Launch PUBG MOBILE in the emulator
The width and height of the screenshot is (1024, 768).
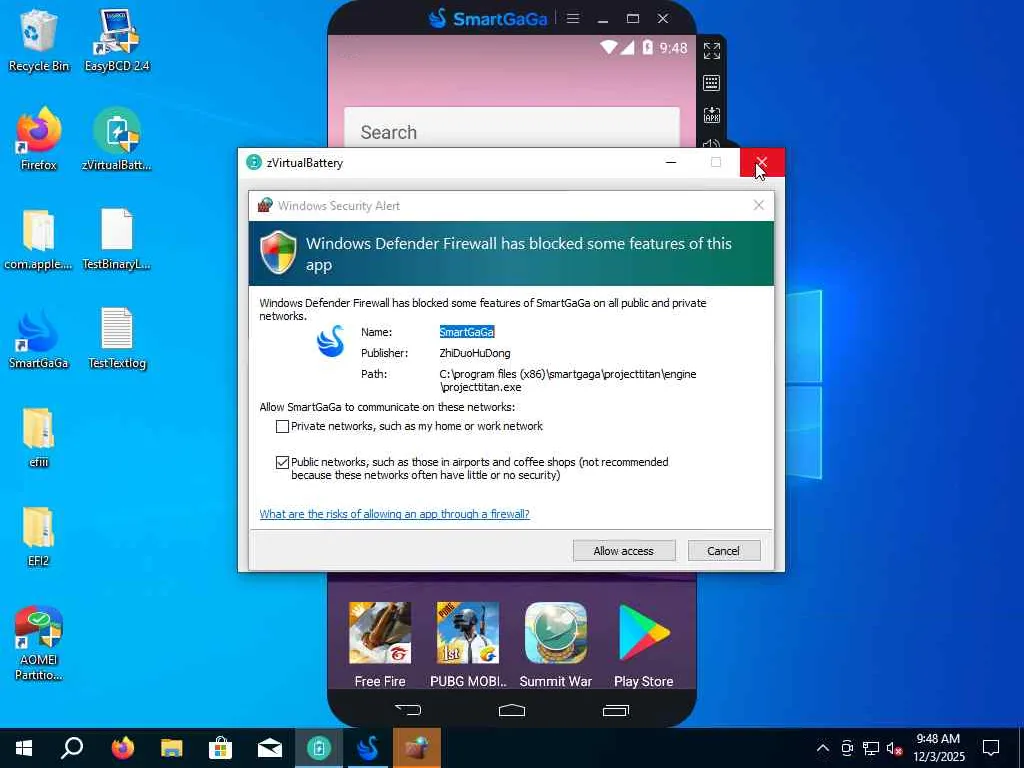(468, 645)
